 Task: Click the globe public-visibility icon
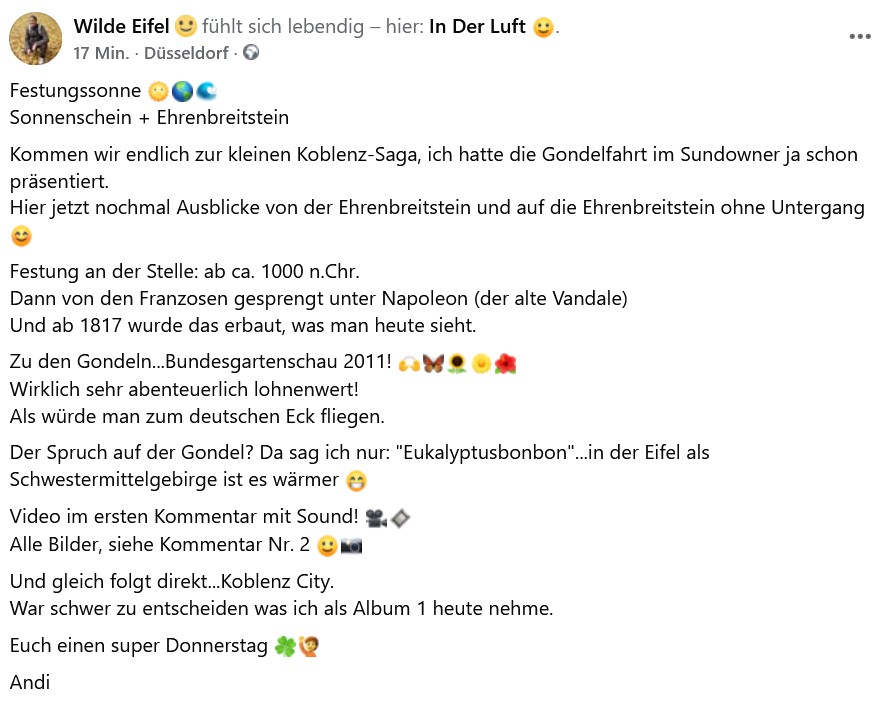(251, 53)
